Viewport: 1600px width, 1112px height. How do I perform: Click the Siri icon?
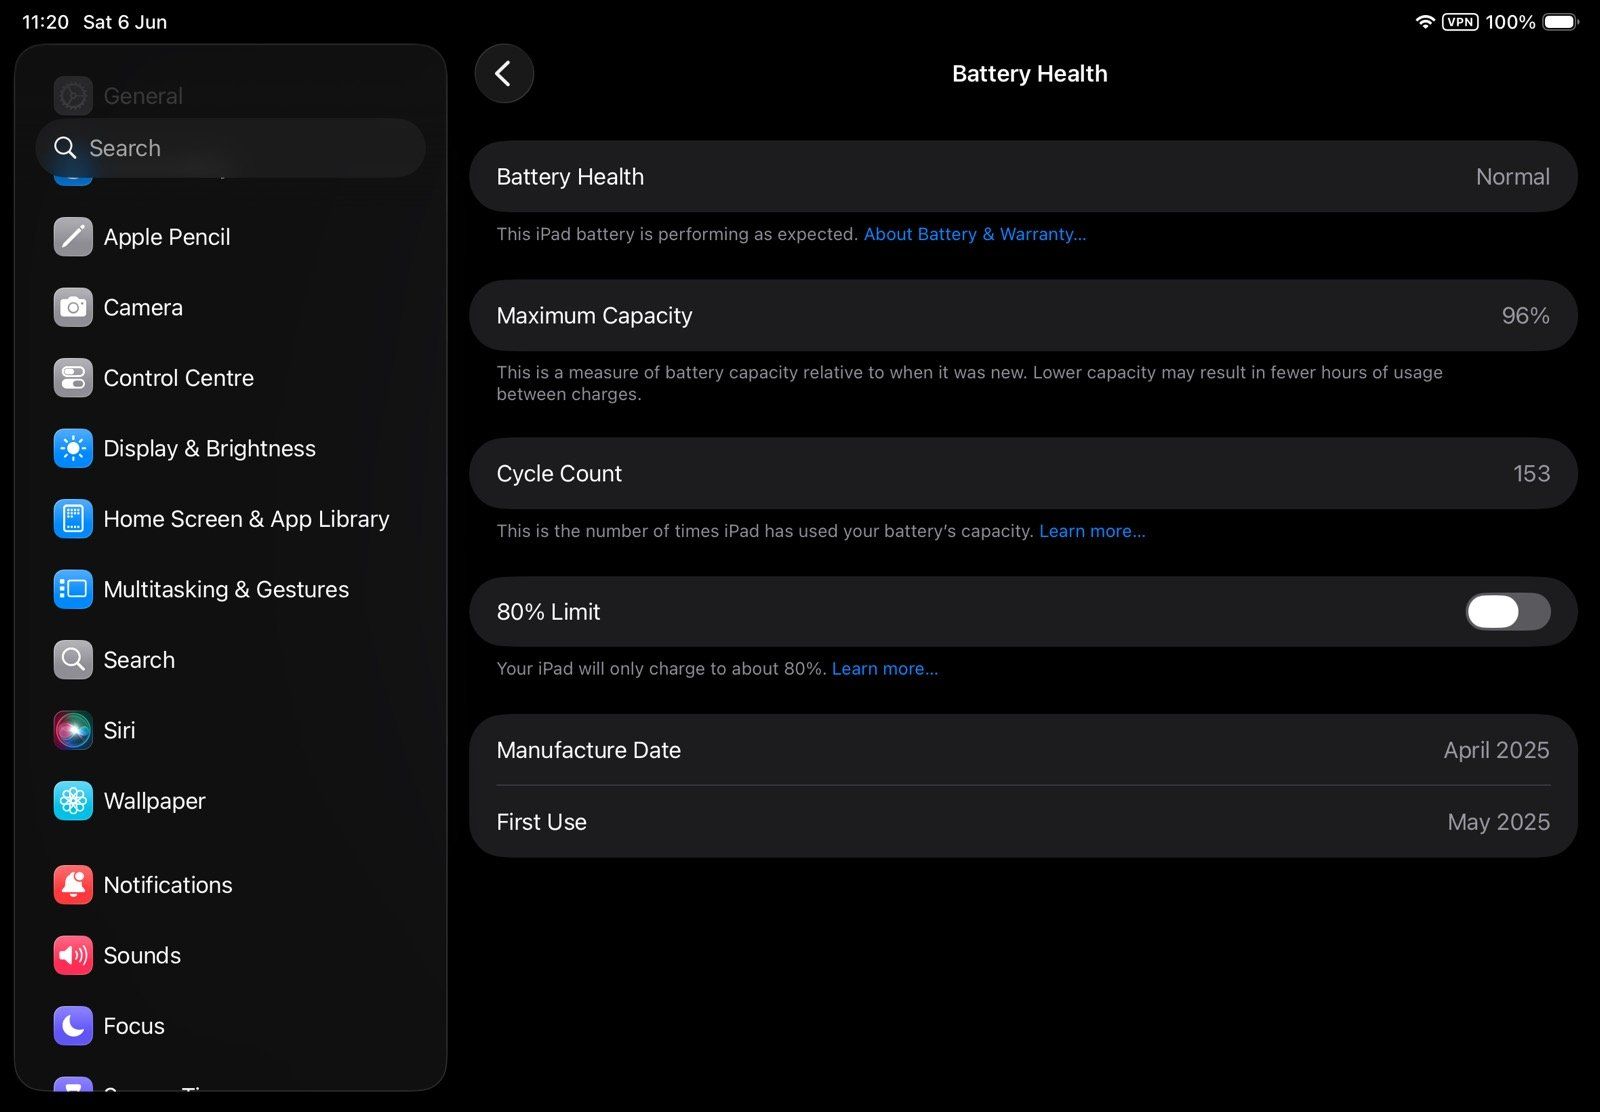[x=73, y=730]
